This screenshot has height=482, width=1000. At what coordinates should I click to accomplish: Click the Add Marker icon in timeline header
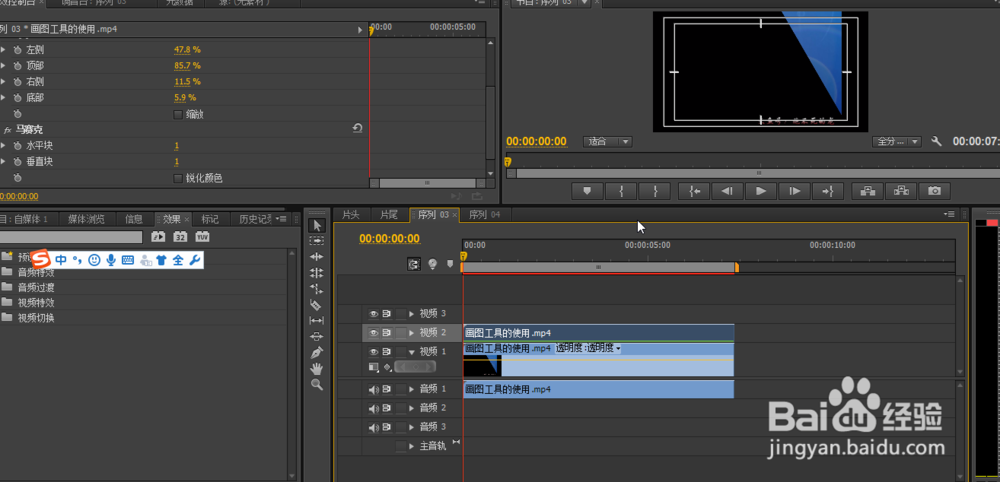(450, 263)
